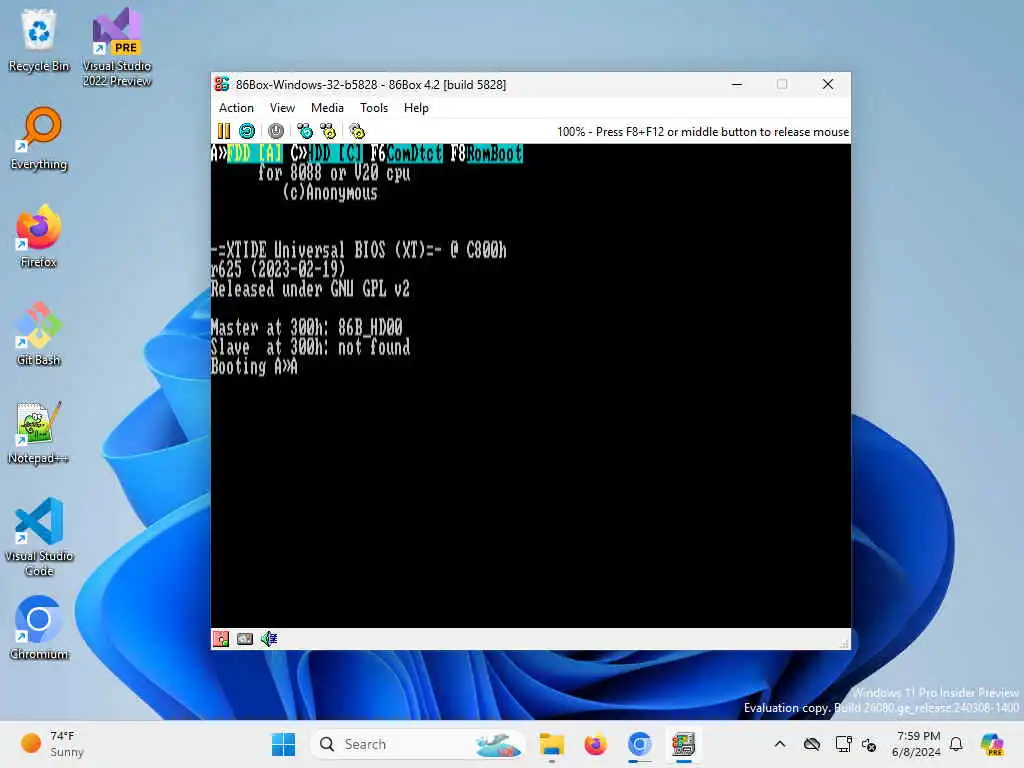
Task: Open Visual Studio Code desktop shortcut
Action: tap(39, 537)
